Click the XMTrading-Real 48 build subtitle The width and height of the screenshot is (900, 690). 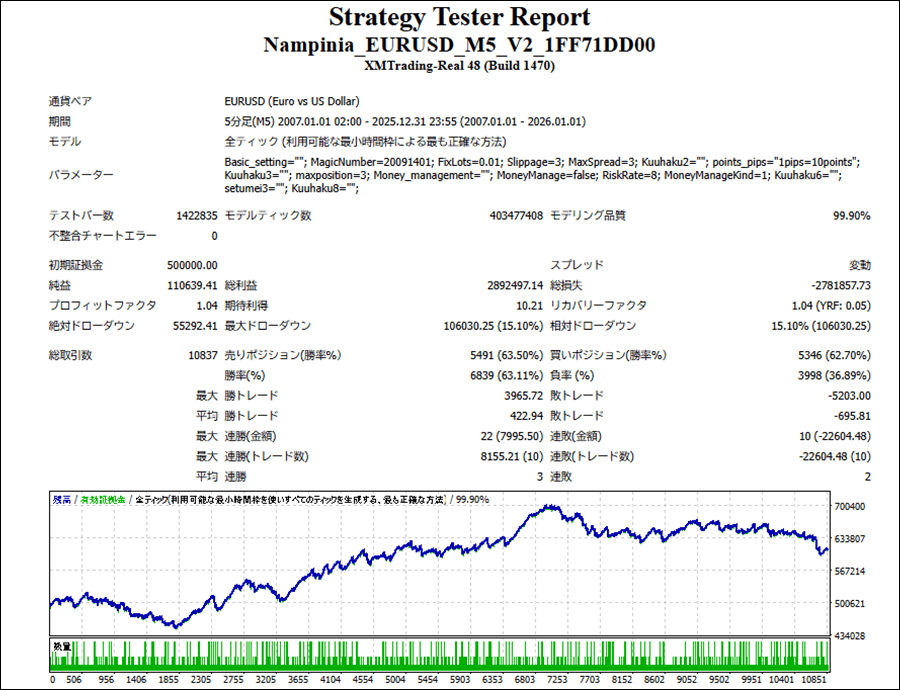(459, 66)
